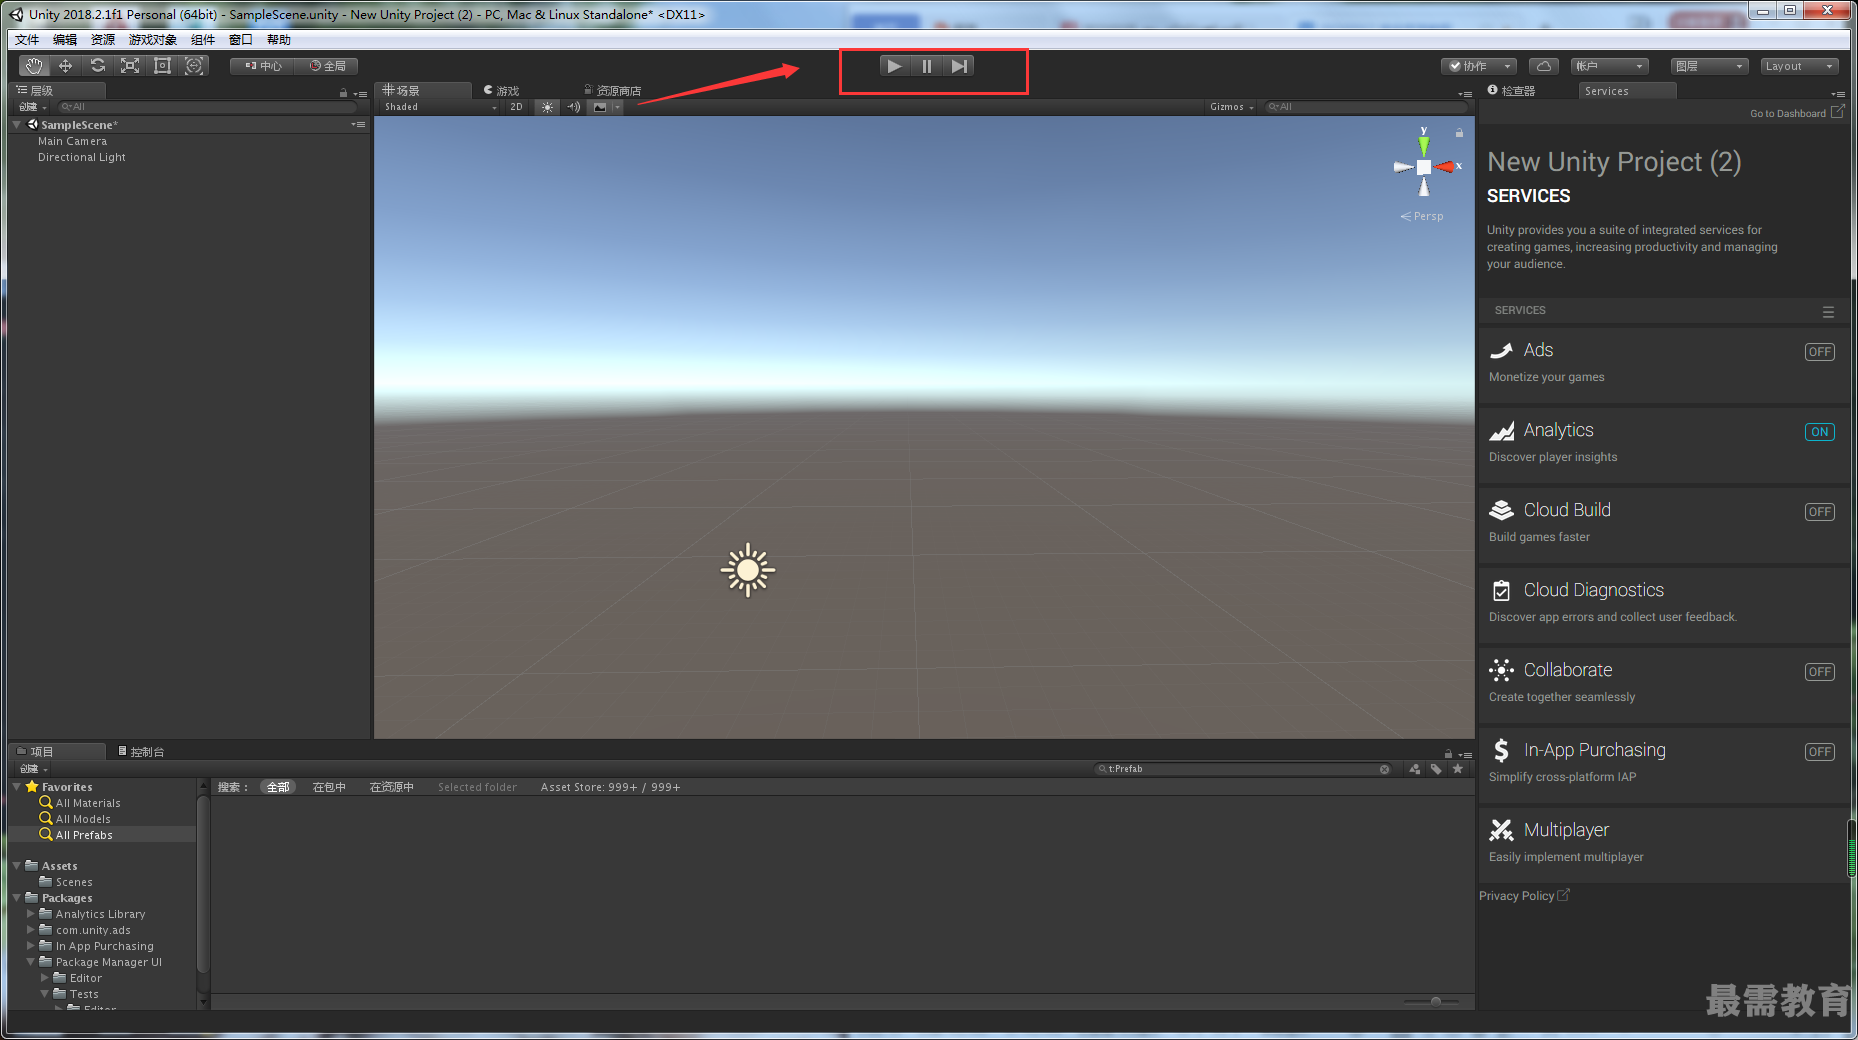Select the Scale tool
The image size is (1858, 1040).
pyautogui.click(x=130, y=66)
